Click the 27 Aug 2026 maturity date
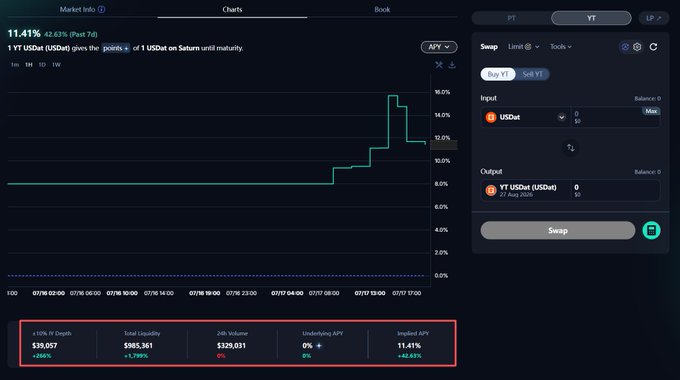Viewport: 680px width, 380px height. [516, 195]
